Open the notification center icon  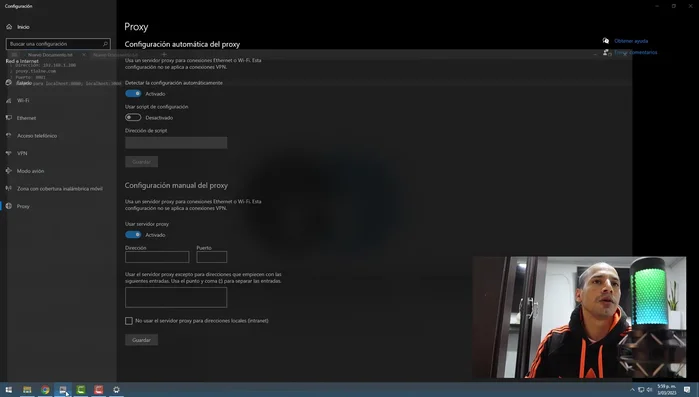pyautogui.click(x=687, y=390)
